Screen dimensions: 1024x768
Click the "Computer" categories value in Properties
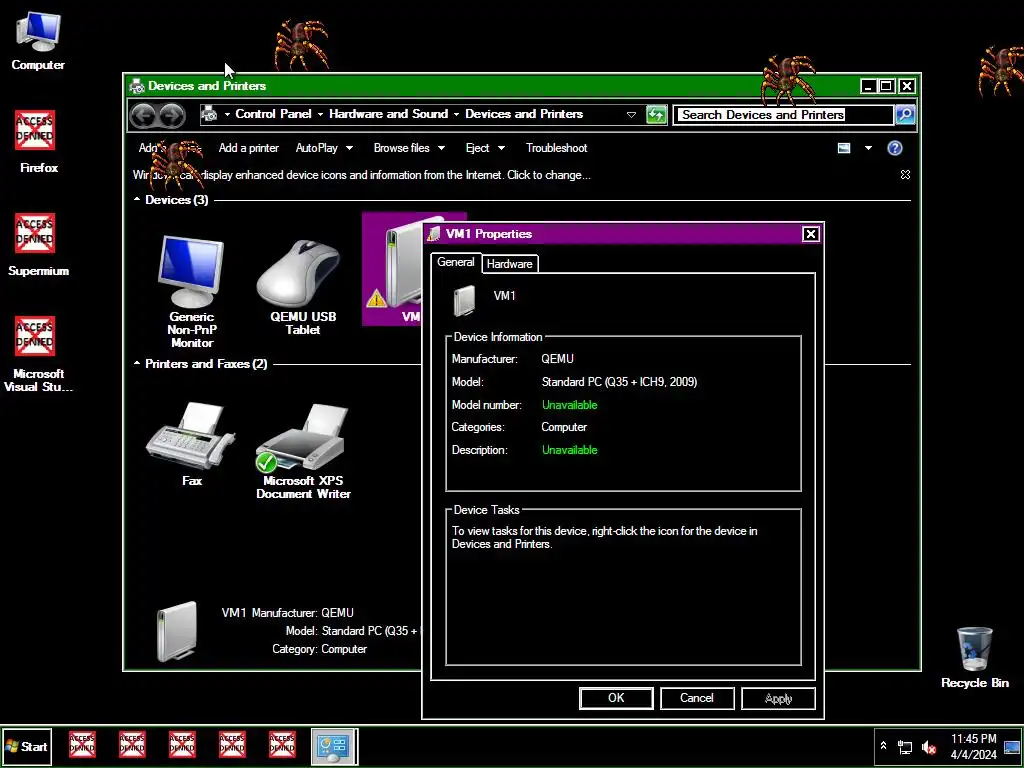click(564, 427)
